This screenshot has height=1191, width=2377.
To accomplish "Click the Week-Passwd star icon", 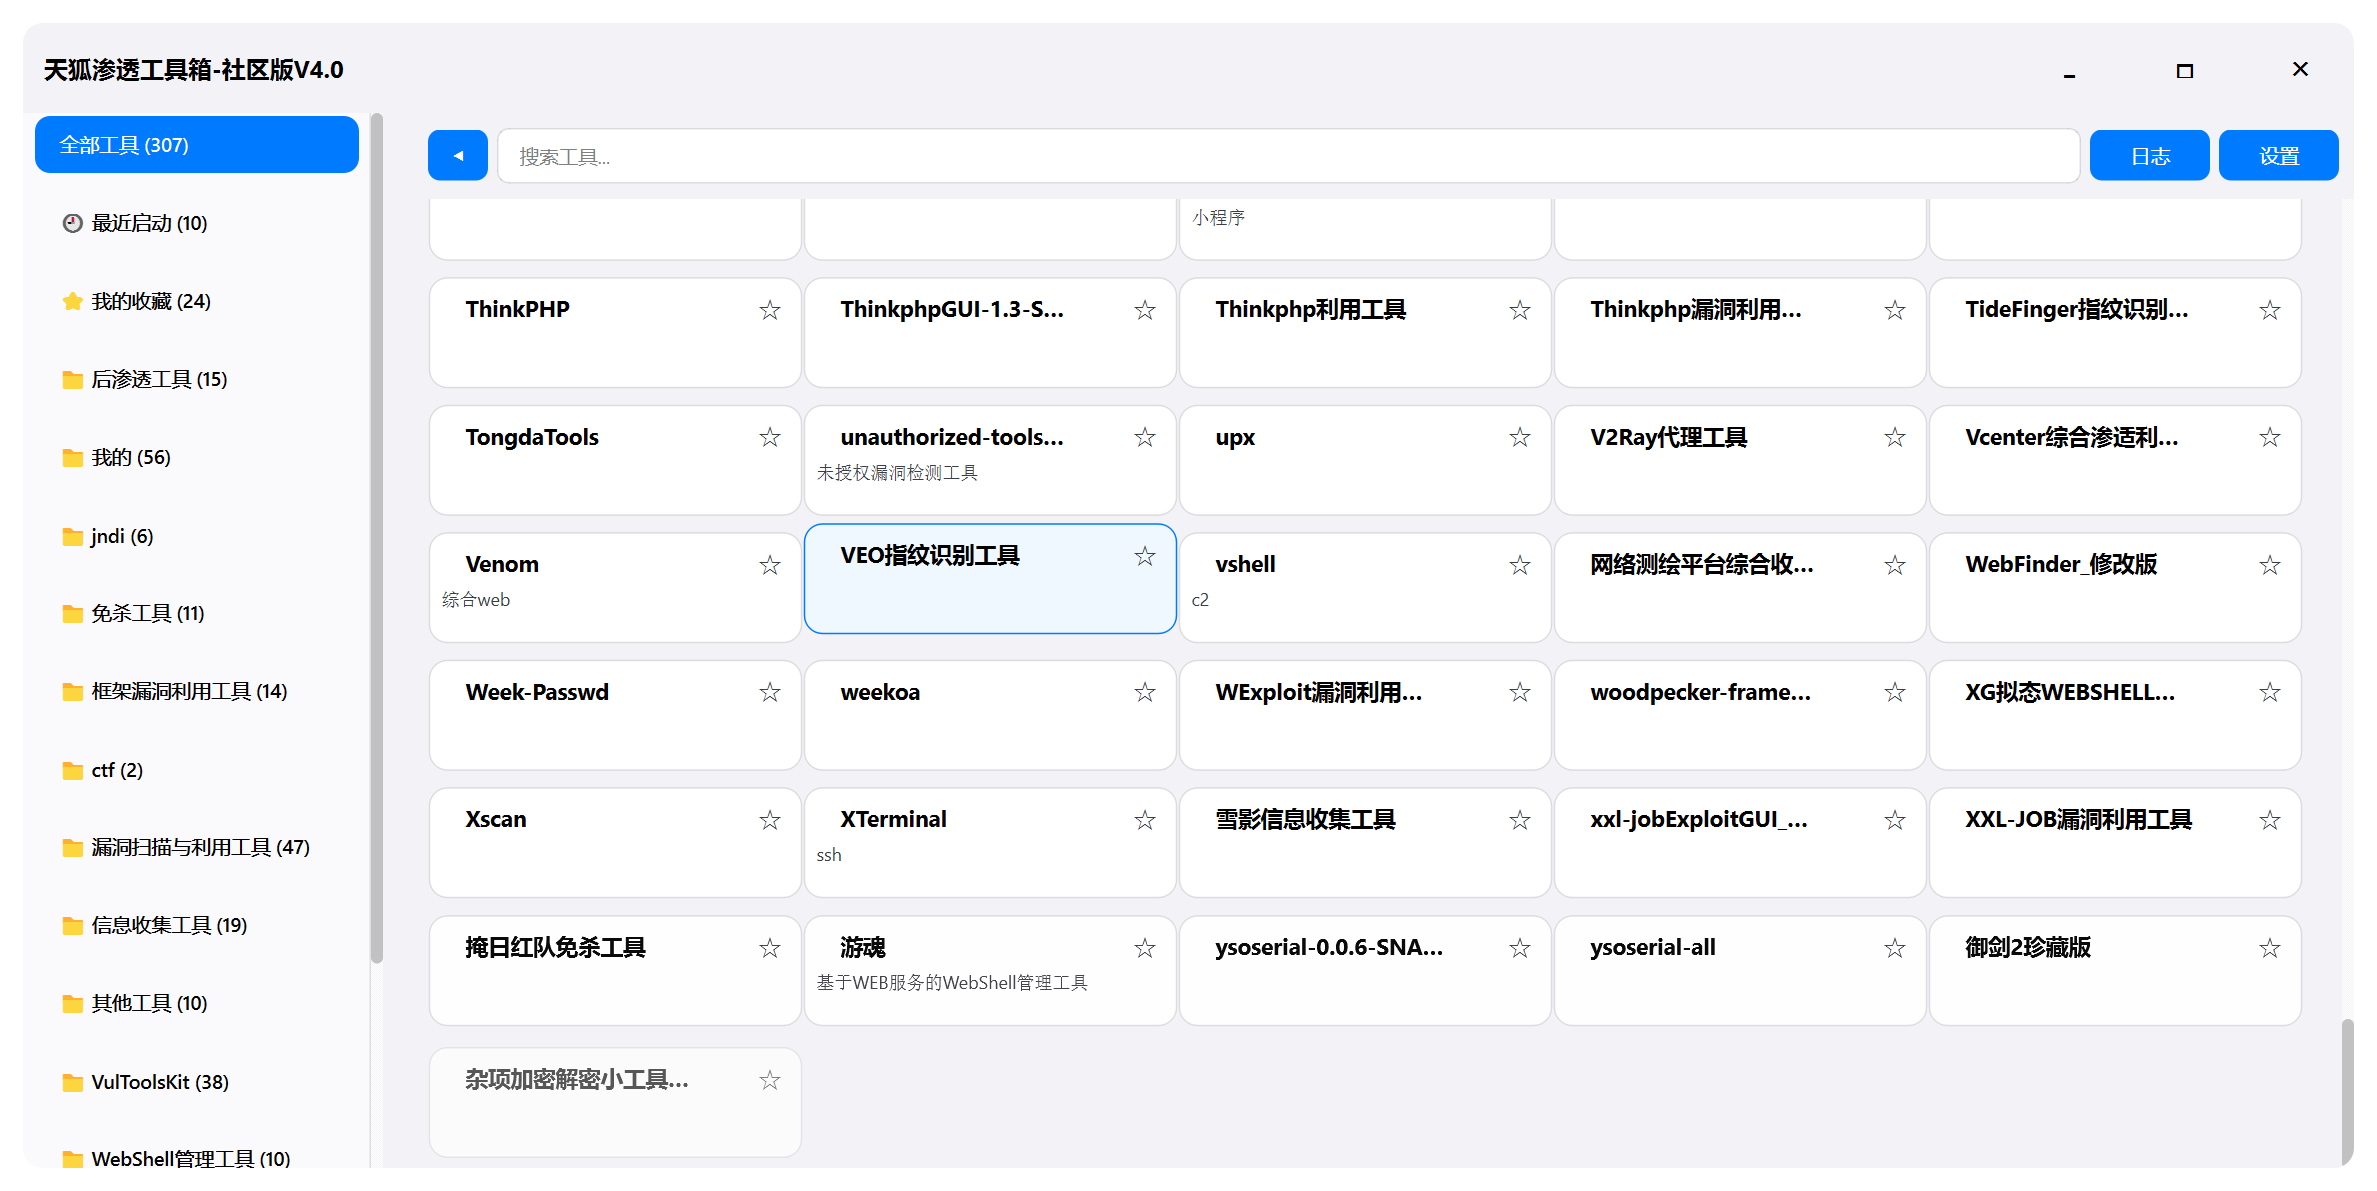I will click(769, 692).
